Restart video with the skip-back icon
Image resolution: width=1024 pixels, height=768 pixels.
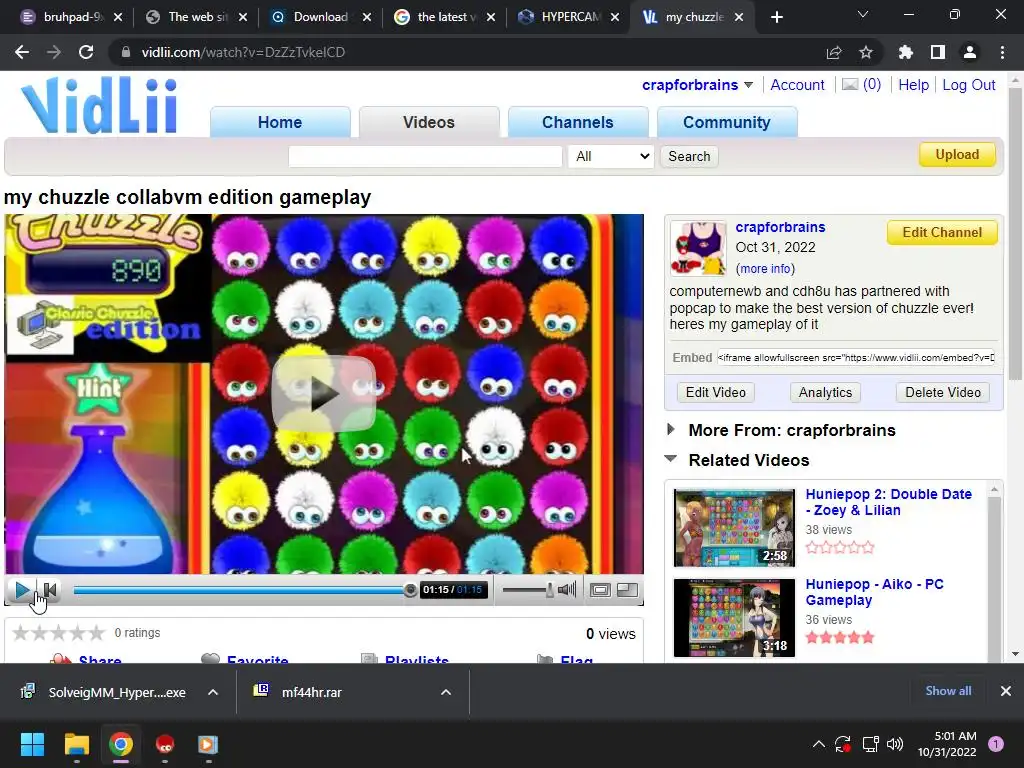click(x=50, y=590)
